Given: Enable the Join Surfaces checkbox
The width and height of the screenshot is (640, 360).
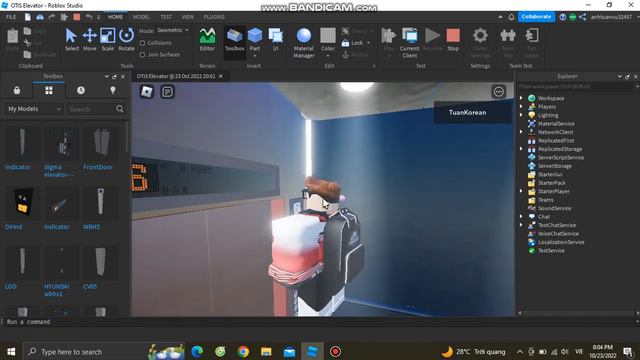Looking at the screenshot, I should click(142, 54).
